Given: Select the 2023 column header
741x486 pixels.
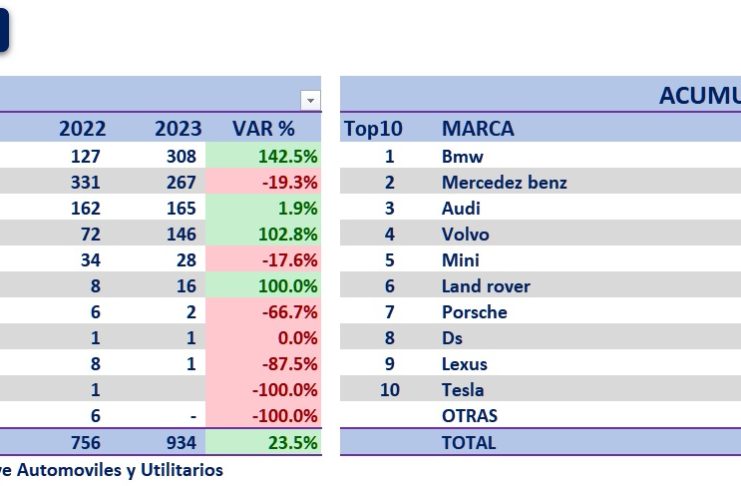Looking at the screenshot, I should tap(178, 129).
